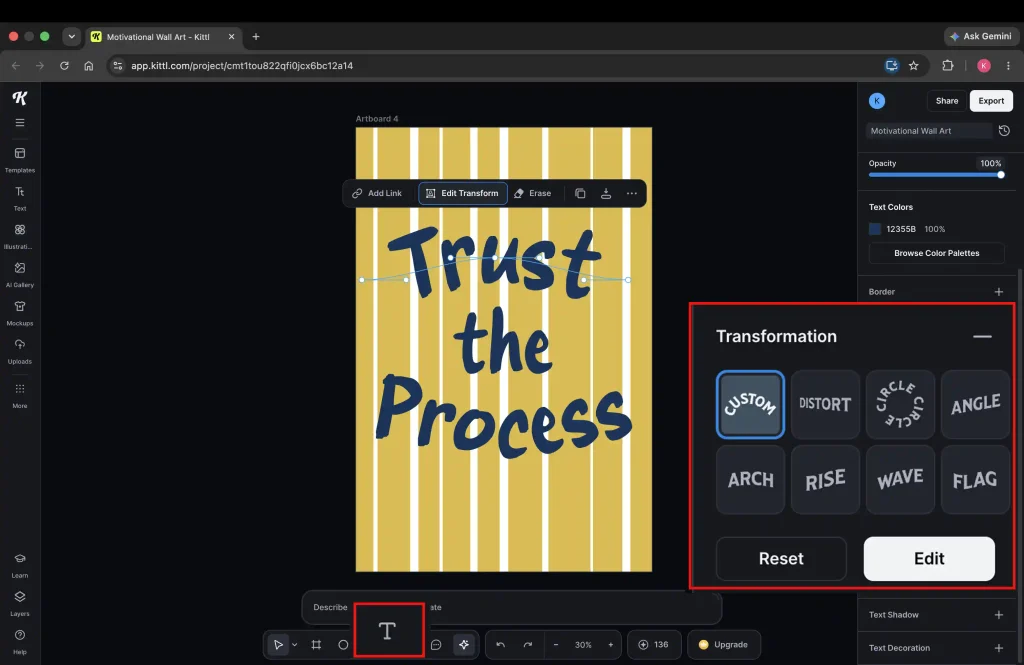Screen dimensions: 1024x665
Task: Click the Share button
Action: [946, 101]
